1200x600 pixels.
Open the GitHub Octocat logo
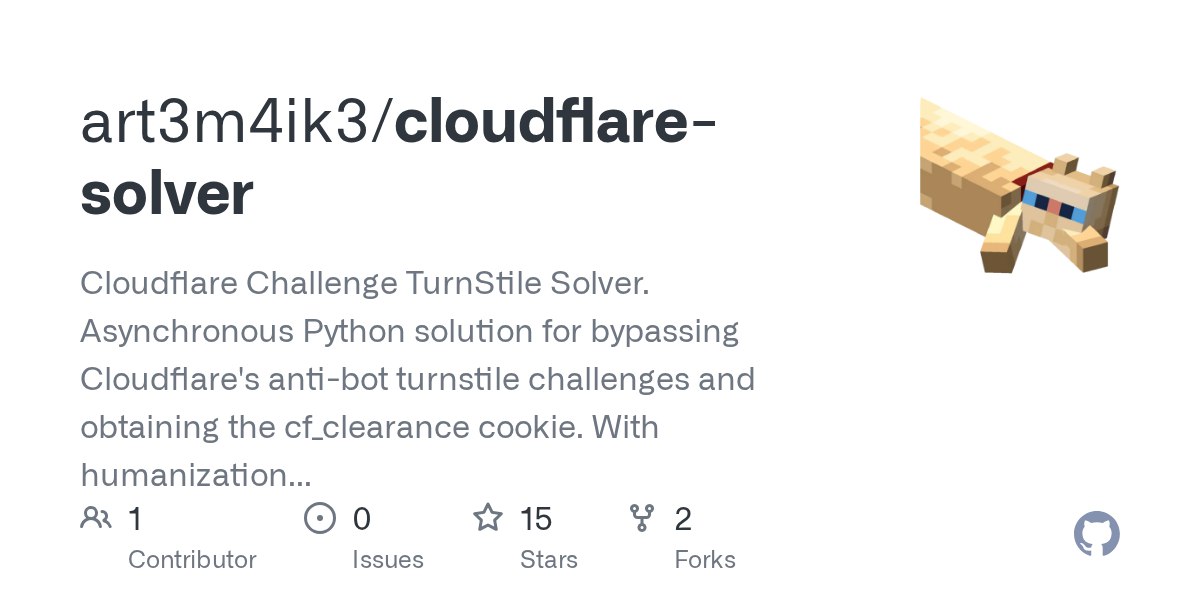1096,535
